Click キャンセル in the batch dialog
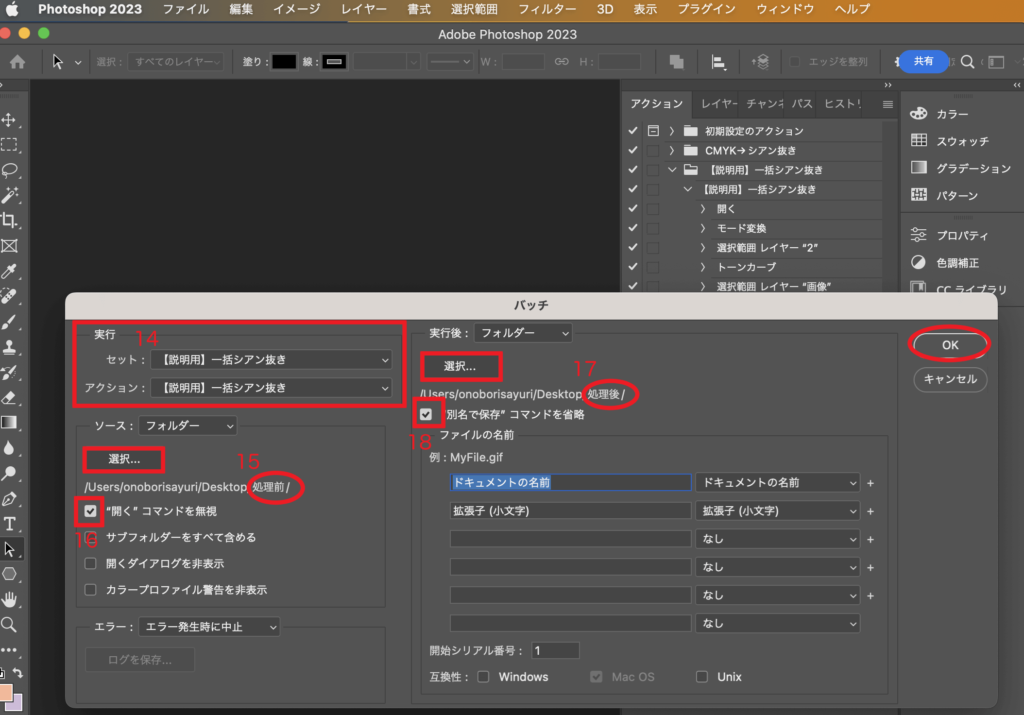 coord(950,379)
